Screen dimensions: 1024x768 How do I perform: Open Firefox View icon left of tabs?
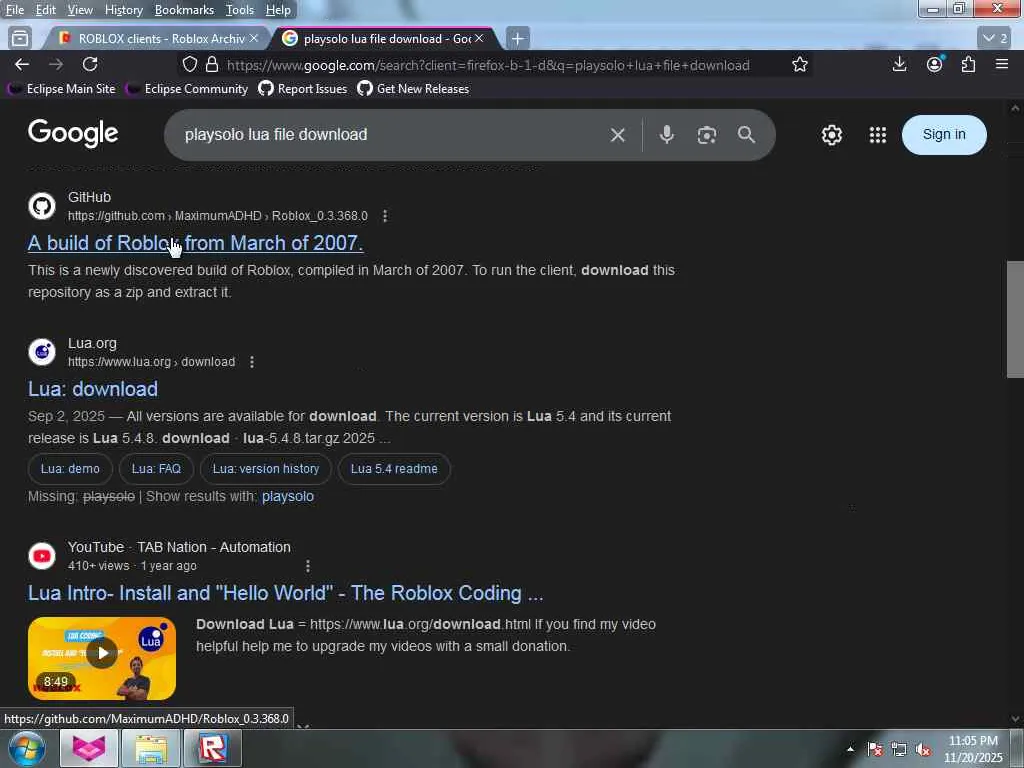[x=20, y=39]
